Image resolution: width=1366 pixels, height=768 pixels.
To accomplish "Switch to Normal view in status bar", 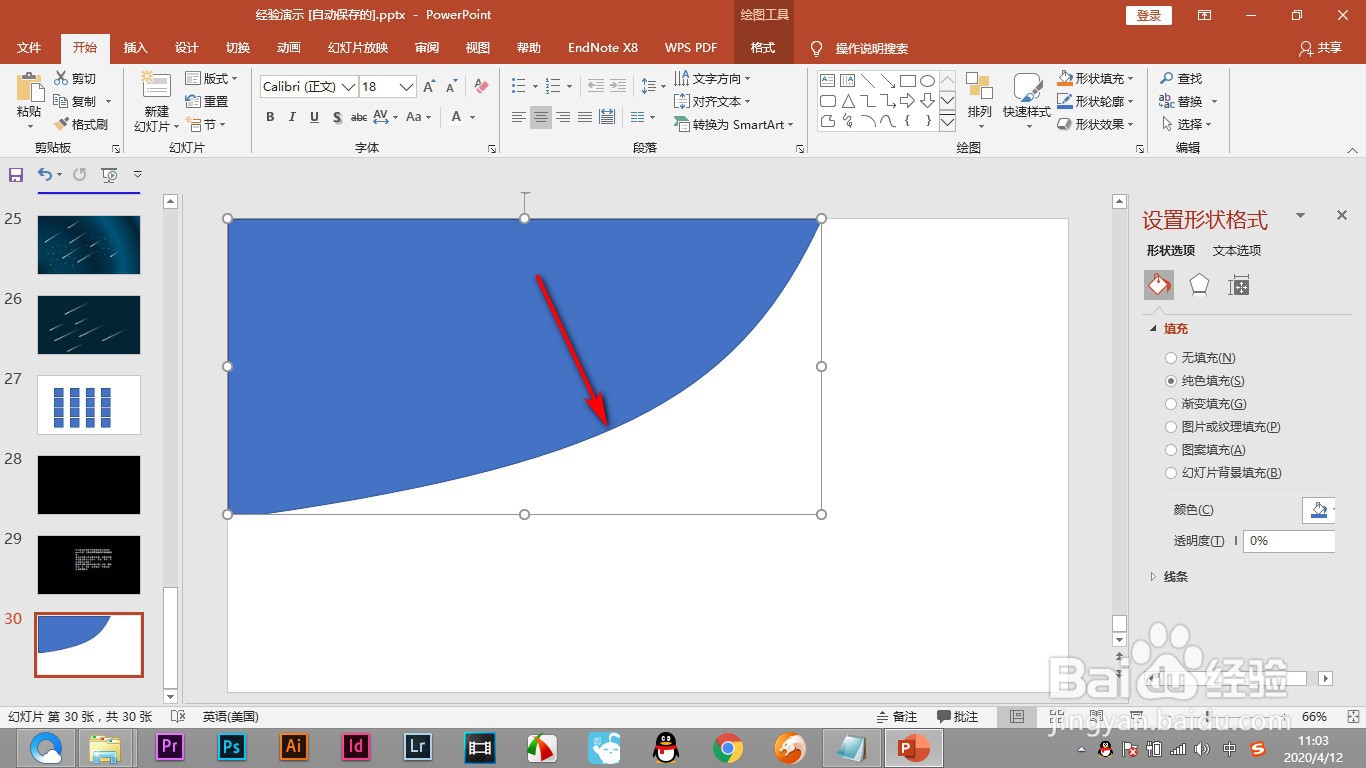I will pyautogui.click(x=1017, y=717).
